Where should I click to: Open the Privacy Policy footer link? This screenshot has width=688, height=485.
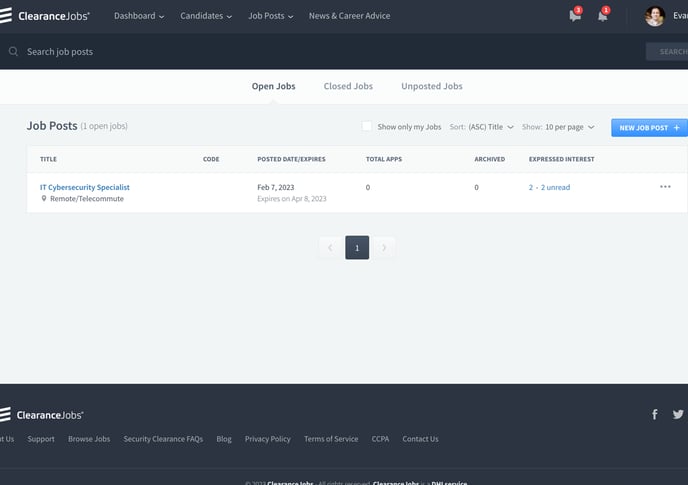[268, 439]
